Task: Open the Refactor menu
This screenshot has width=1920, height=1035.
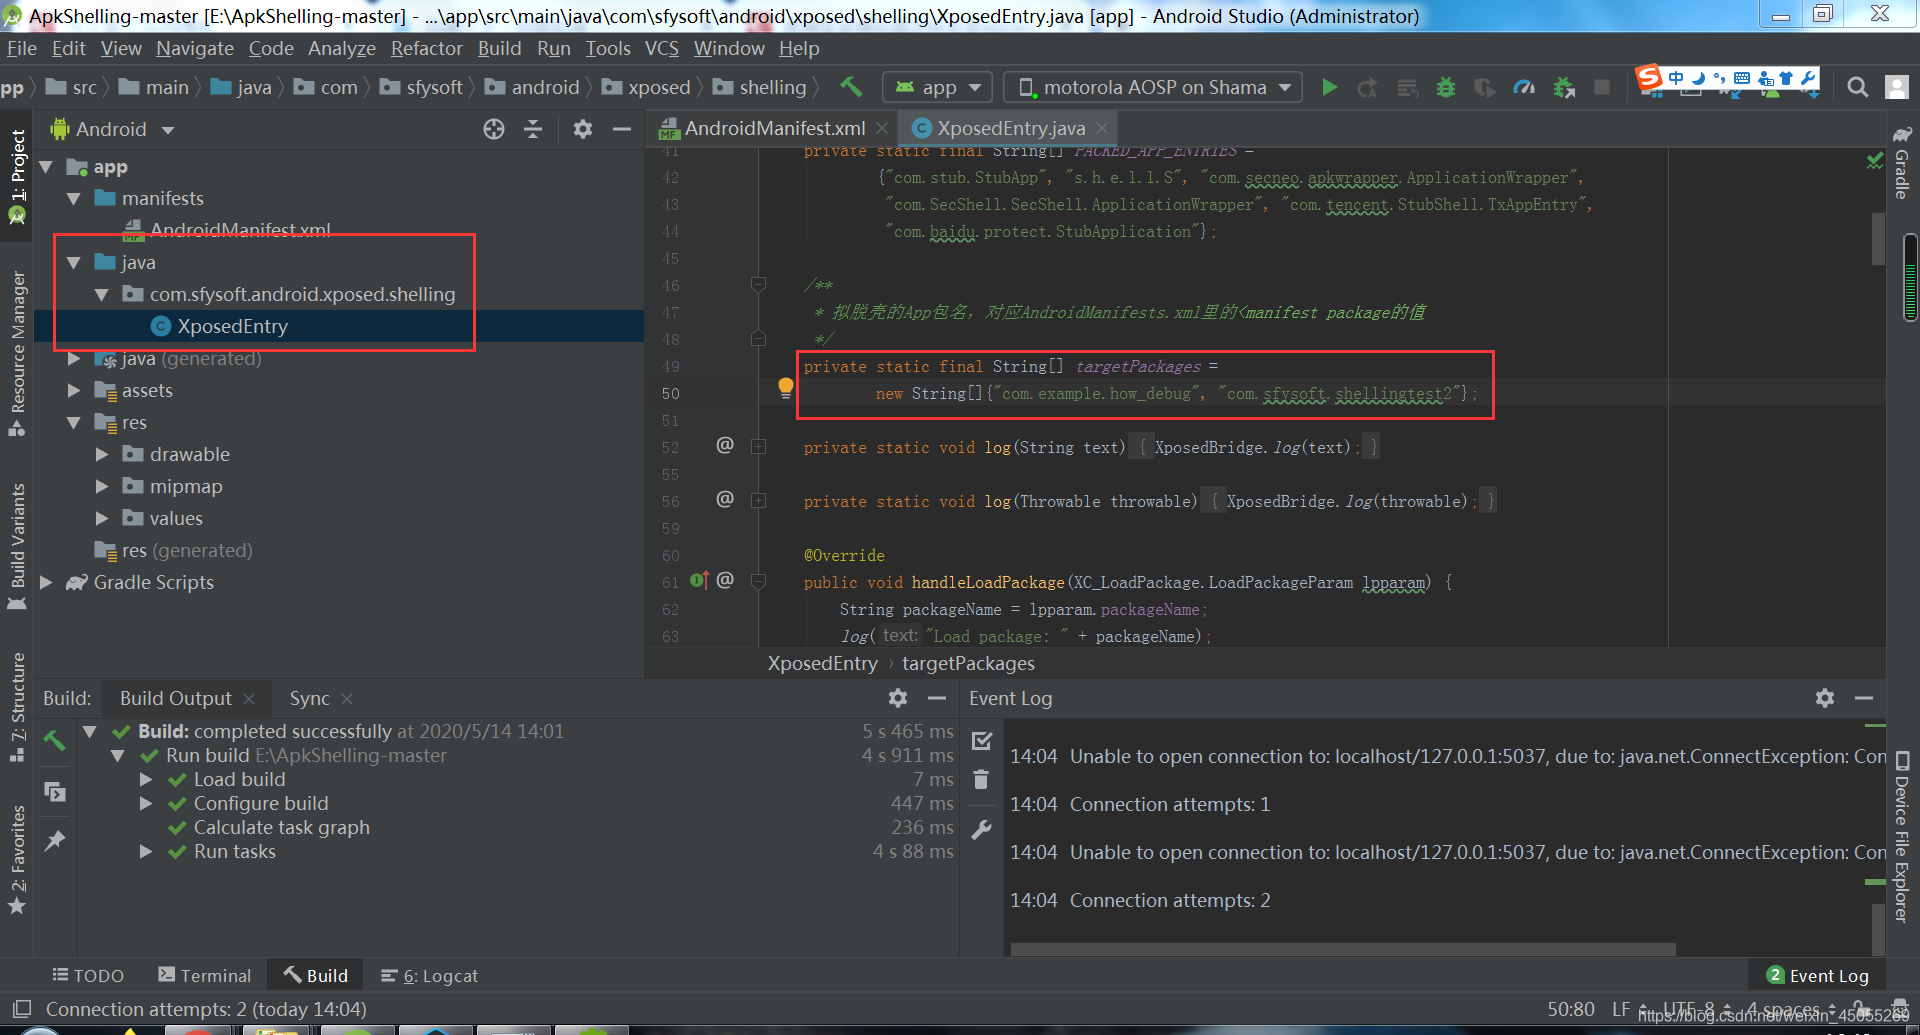Action: pyautogui.click(x=426, y=48)
